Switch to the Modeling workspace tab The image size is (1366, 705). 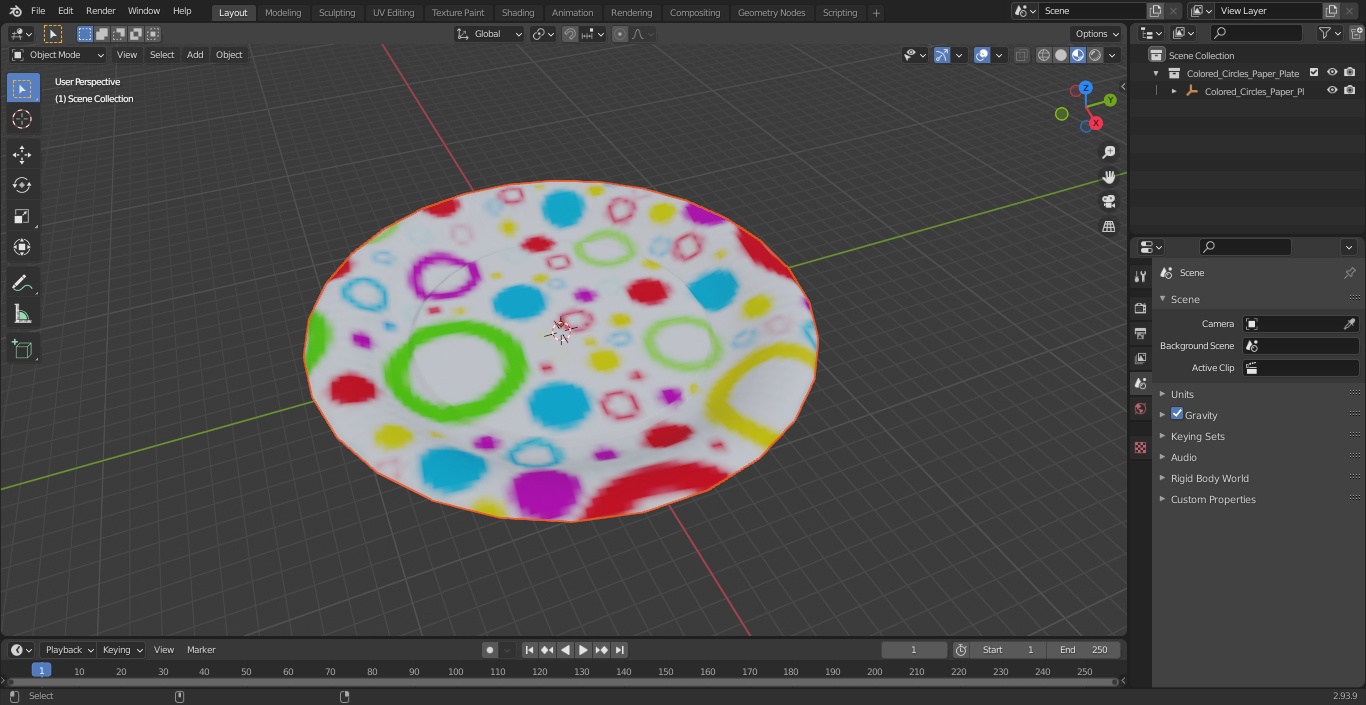283,12
